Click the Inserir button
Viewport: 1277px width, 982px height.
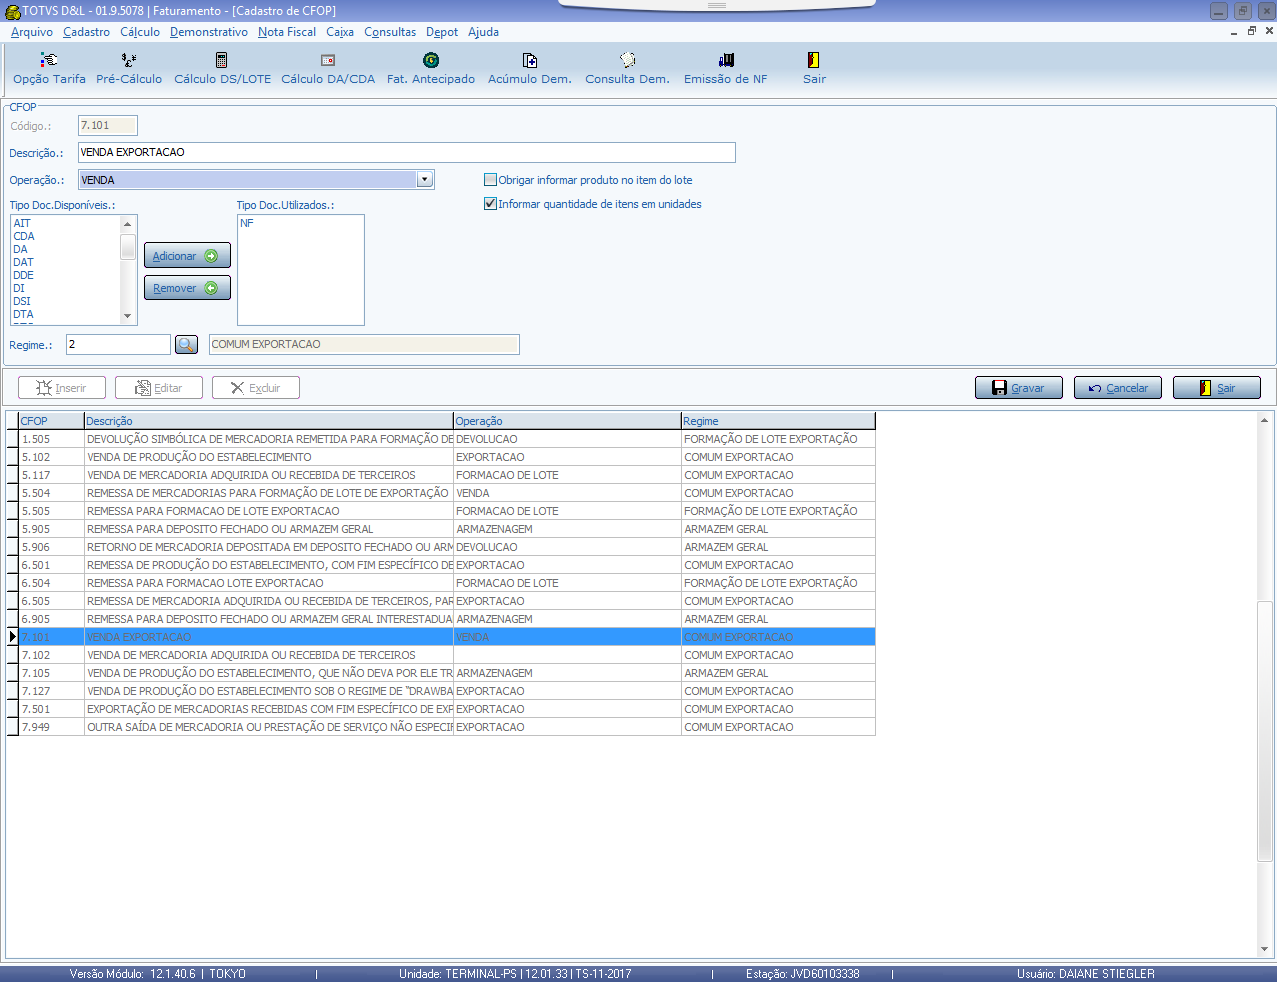[62, 388]
